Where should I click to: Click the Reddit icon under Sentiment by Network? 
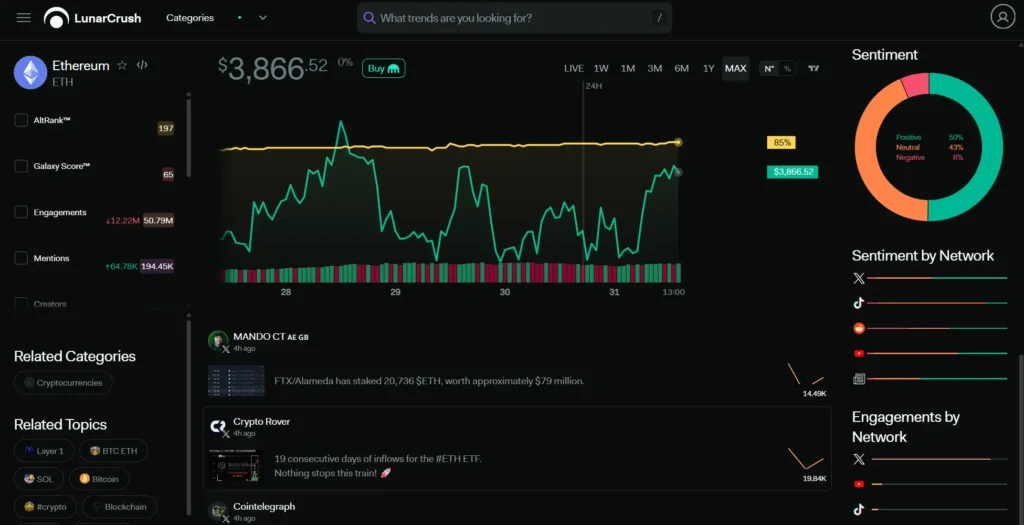pyautogui.click(x=859, y=328)
